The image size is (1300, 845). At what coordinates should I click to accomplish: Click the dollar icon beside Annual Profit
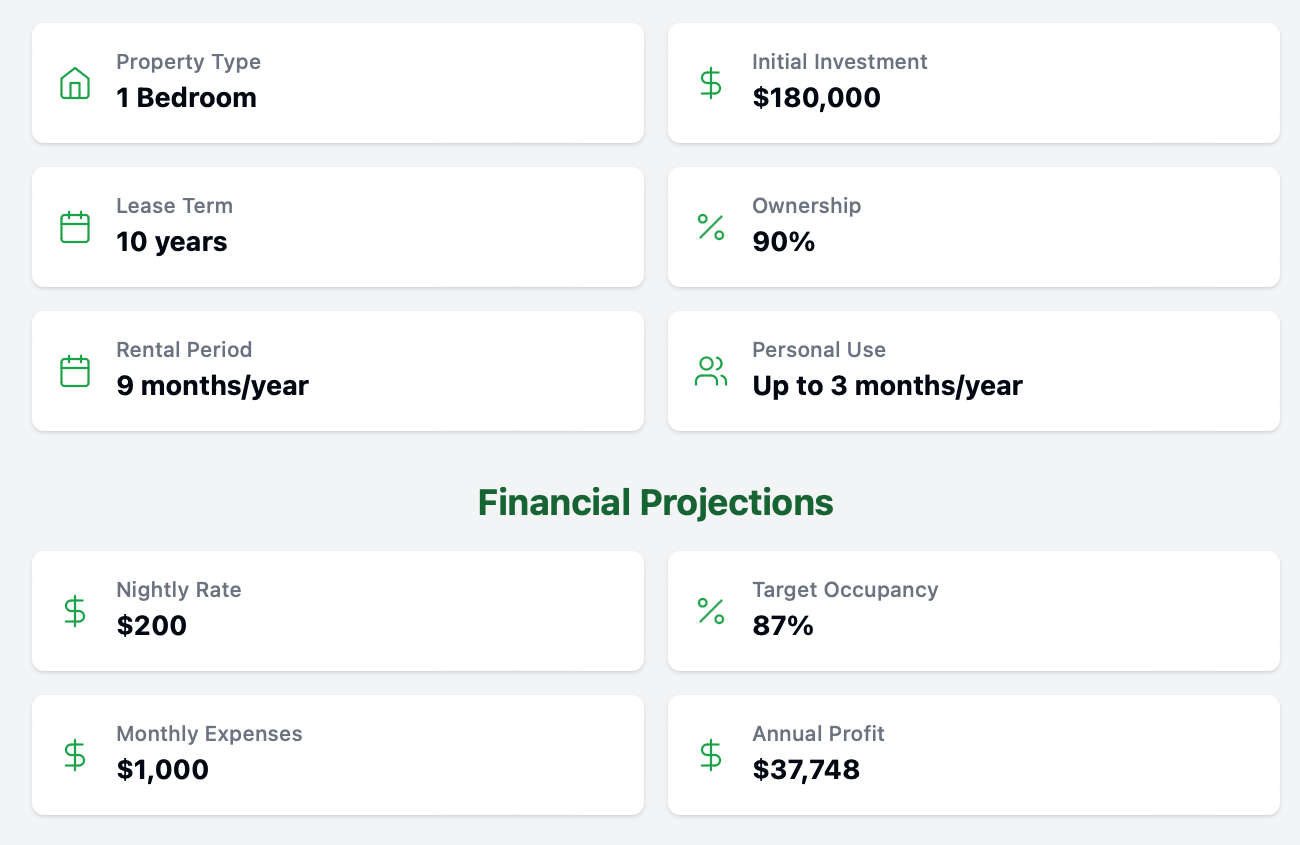pos(711,755)
